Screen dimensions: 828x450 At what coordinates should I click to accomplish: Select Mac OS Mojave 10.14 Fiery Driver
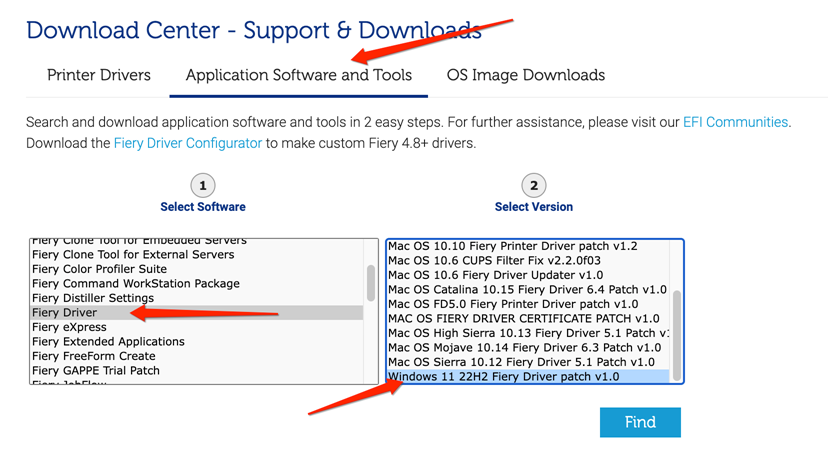click(x=524, y=347)
